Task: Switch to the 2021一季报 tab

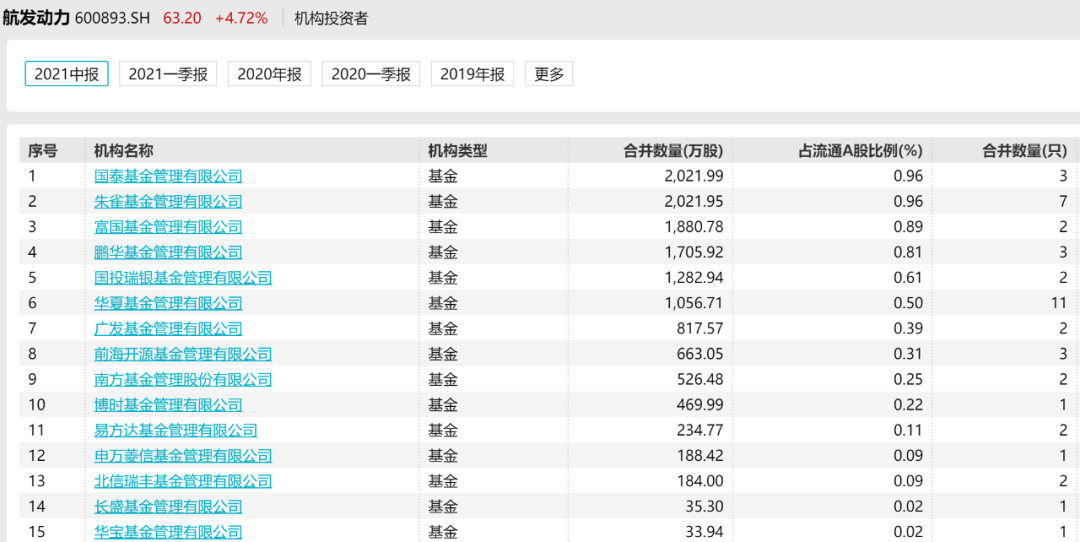Action: (168, 74)
